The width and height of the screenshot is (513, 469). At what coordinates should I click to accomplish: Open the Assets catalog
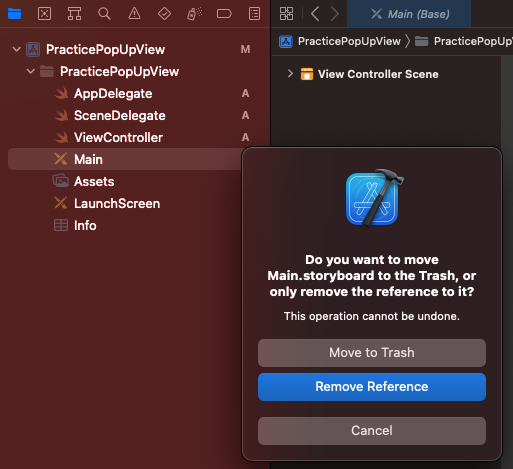94,182
